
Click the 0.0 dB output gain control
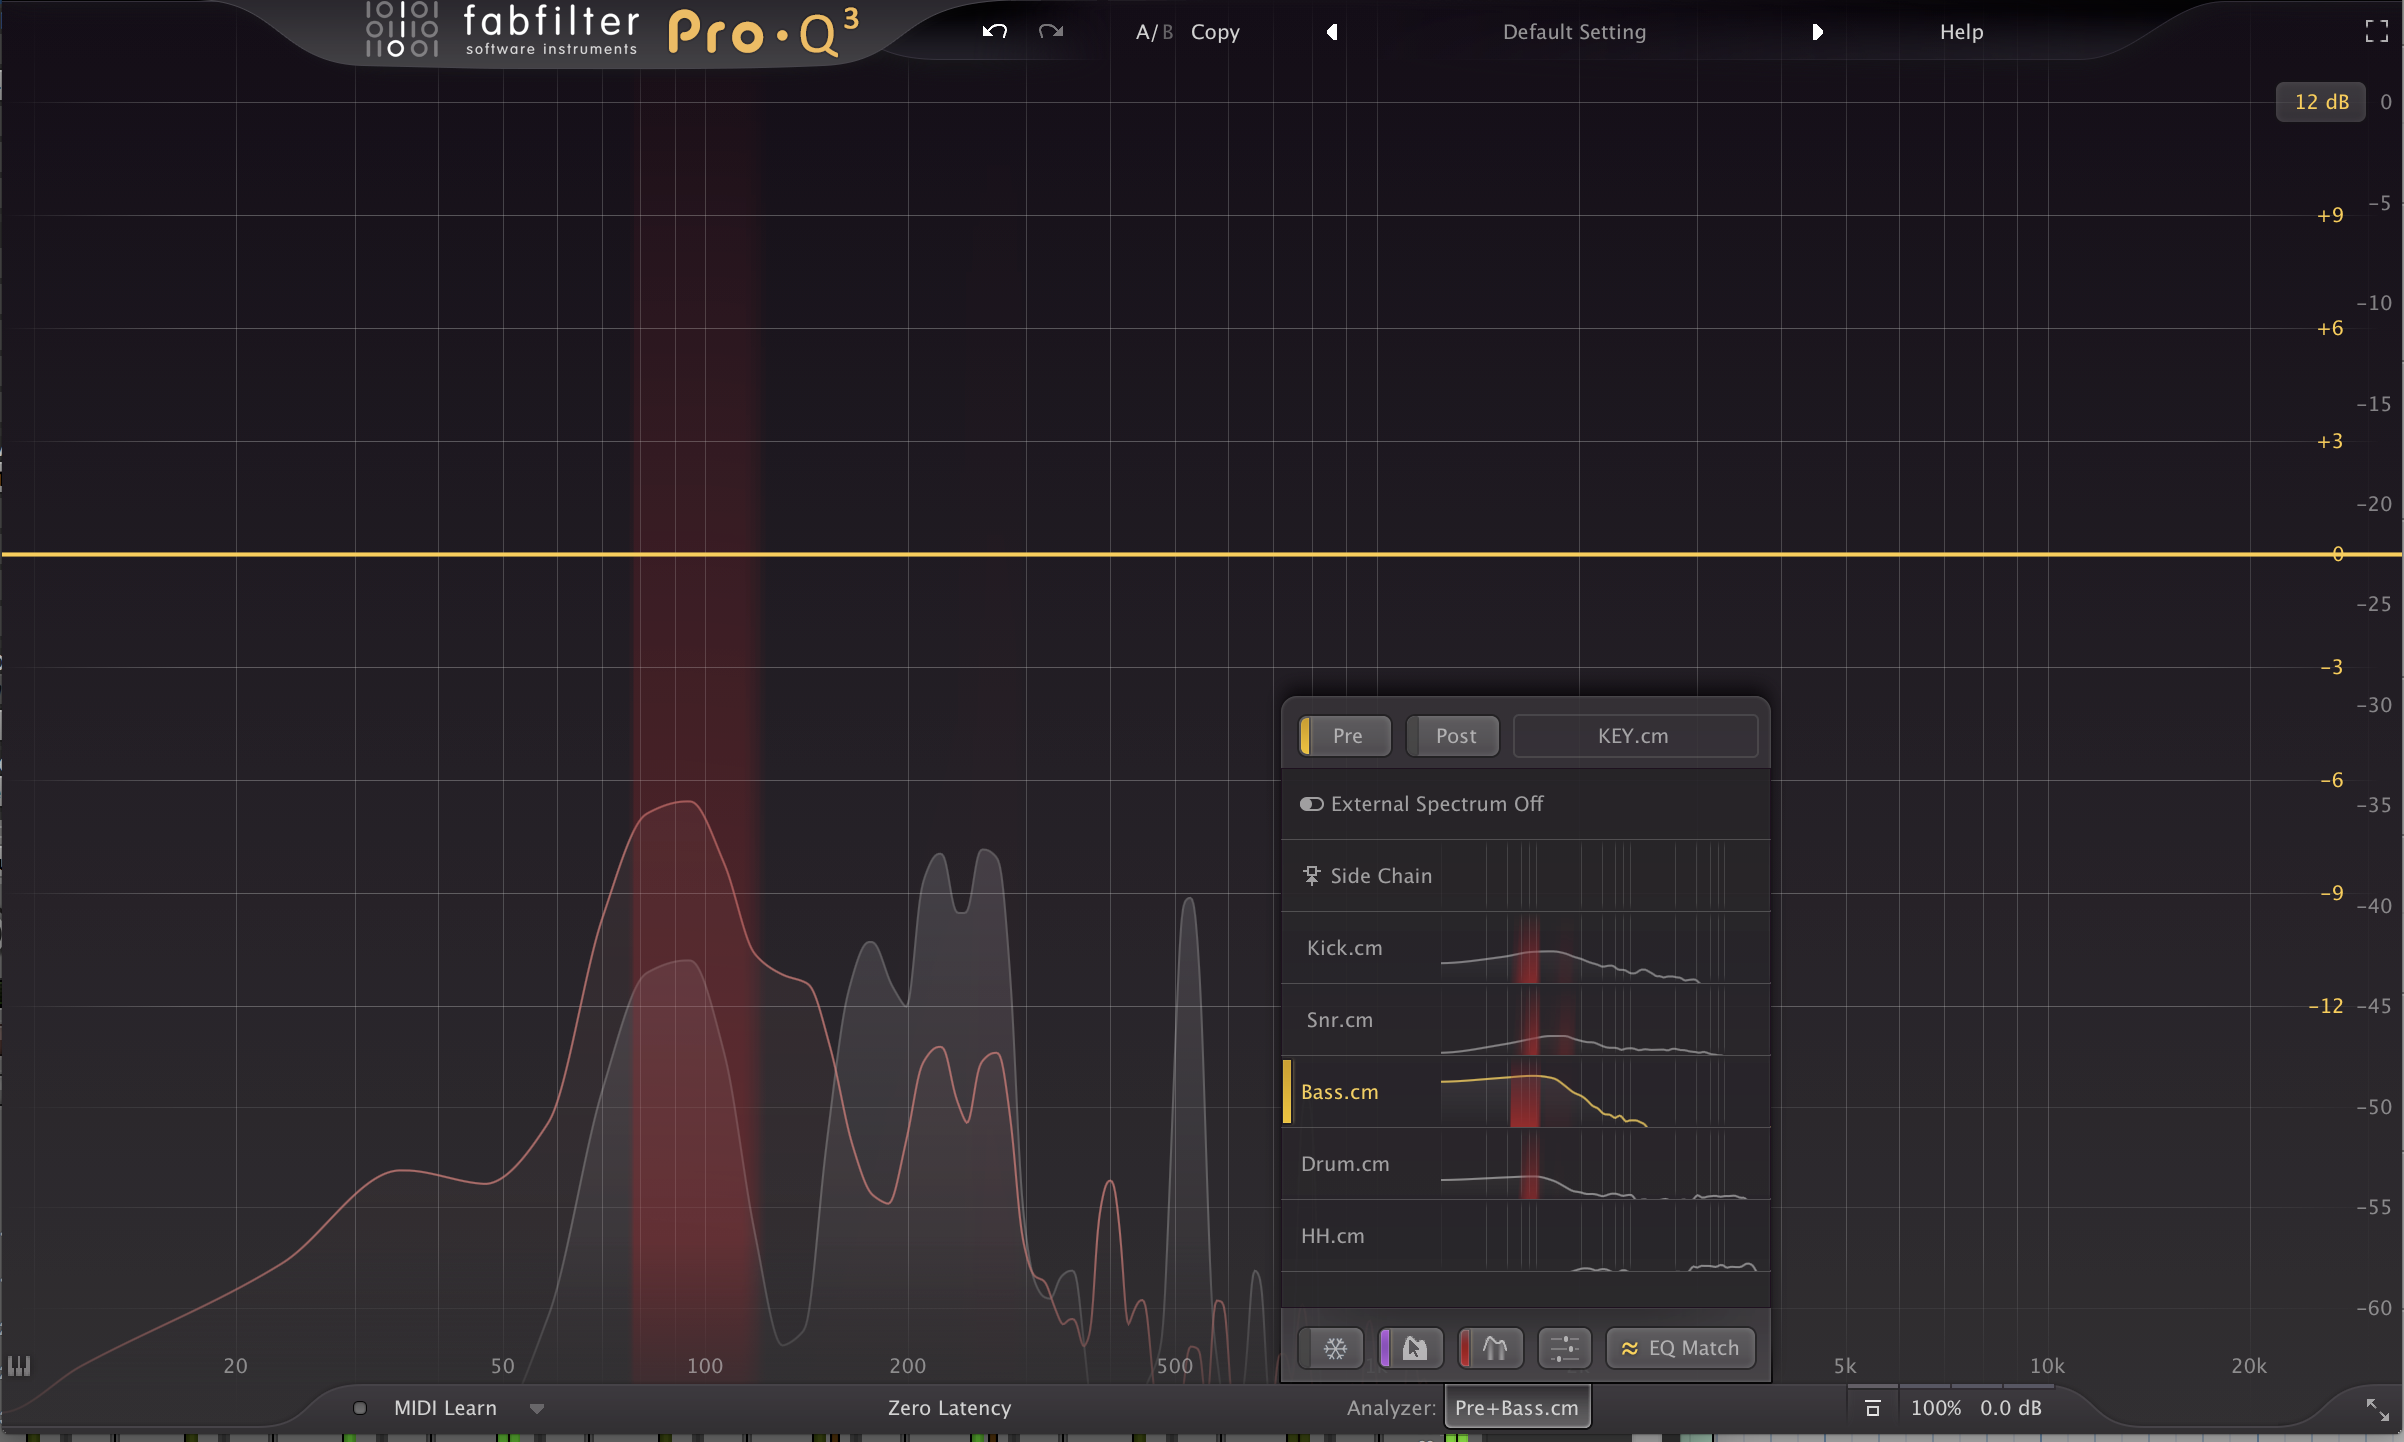2010,1408
